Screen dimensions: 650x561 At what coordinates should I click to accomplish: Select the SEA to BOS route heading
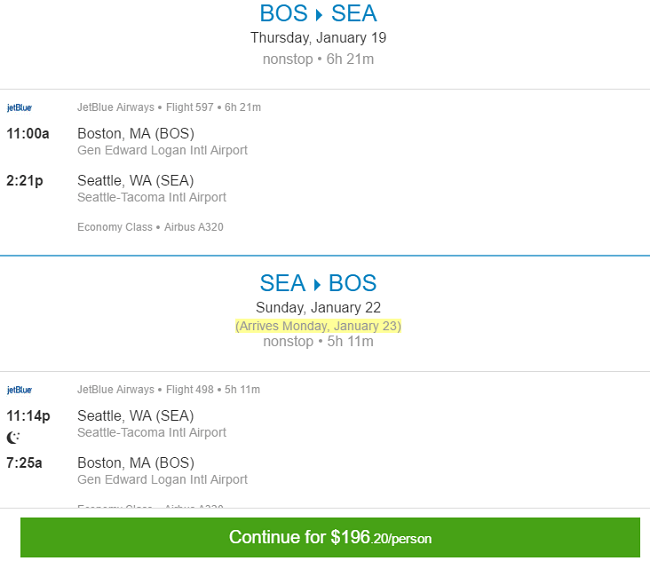318,283
